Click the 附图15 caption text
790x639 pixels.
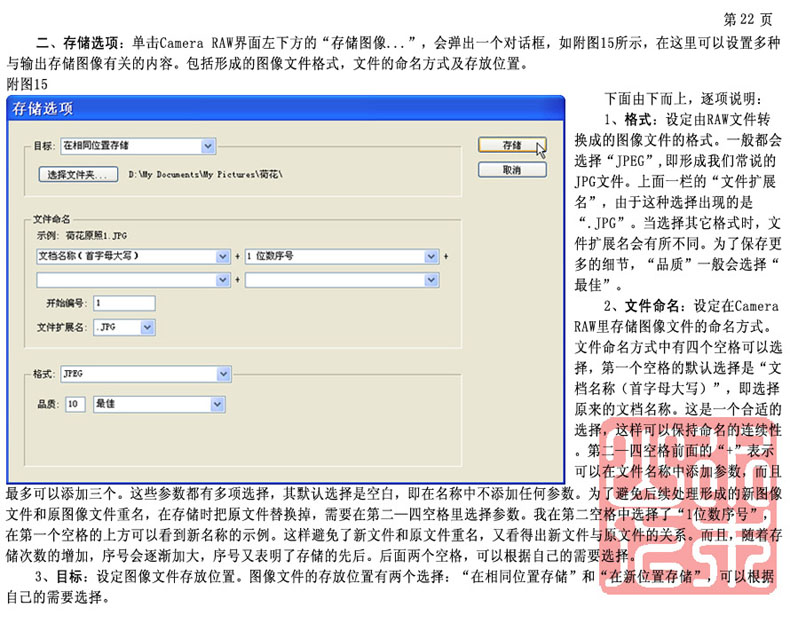(x=27, y=84)
